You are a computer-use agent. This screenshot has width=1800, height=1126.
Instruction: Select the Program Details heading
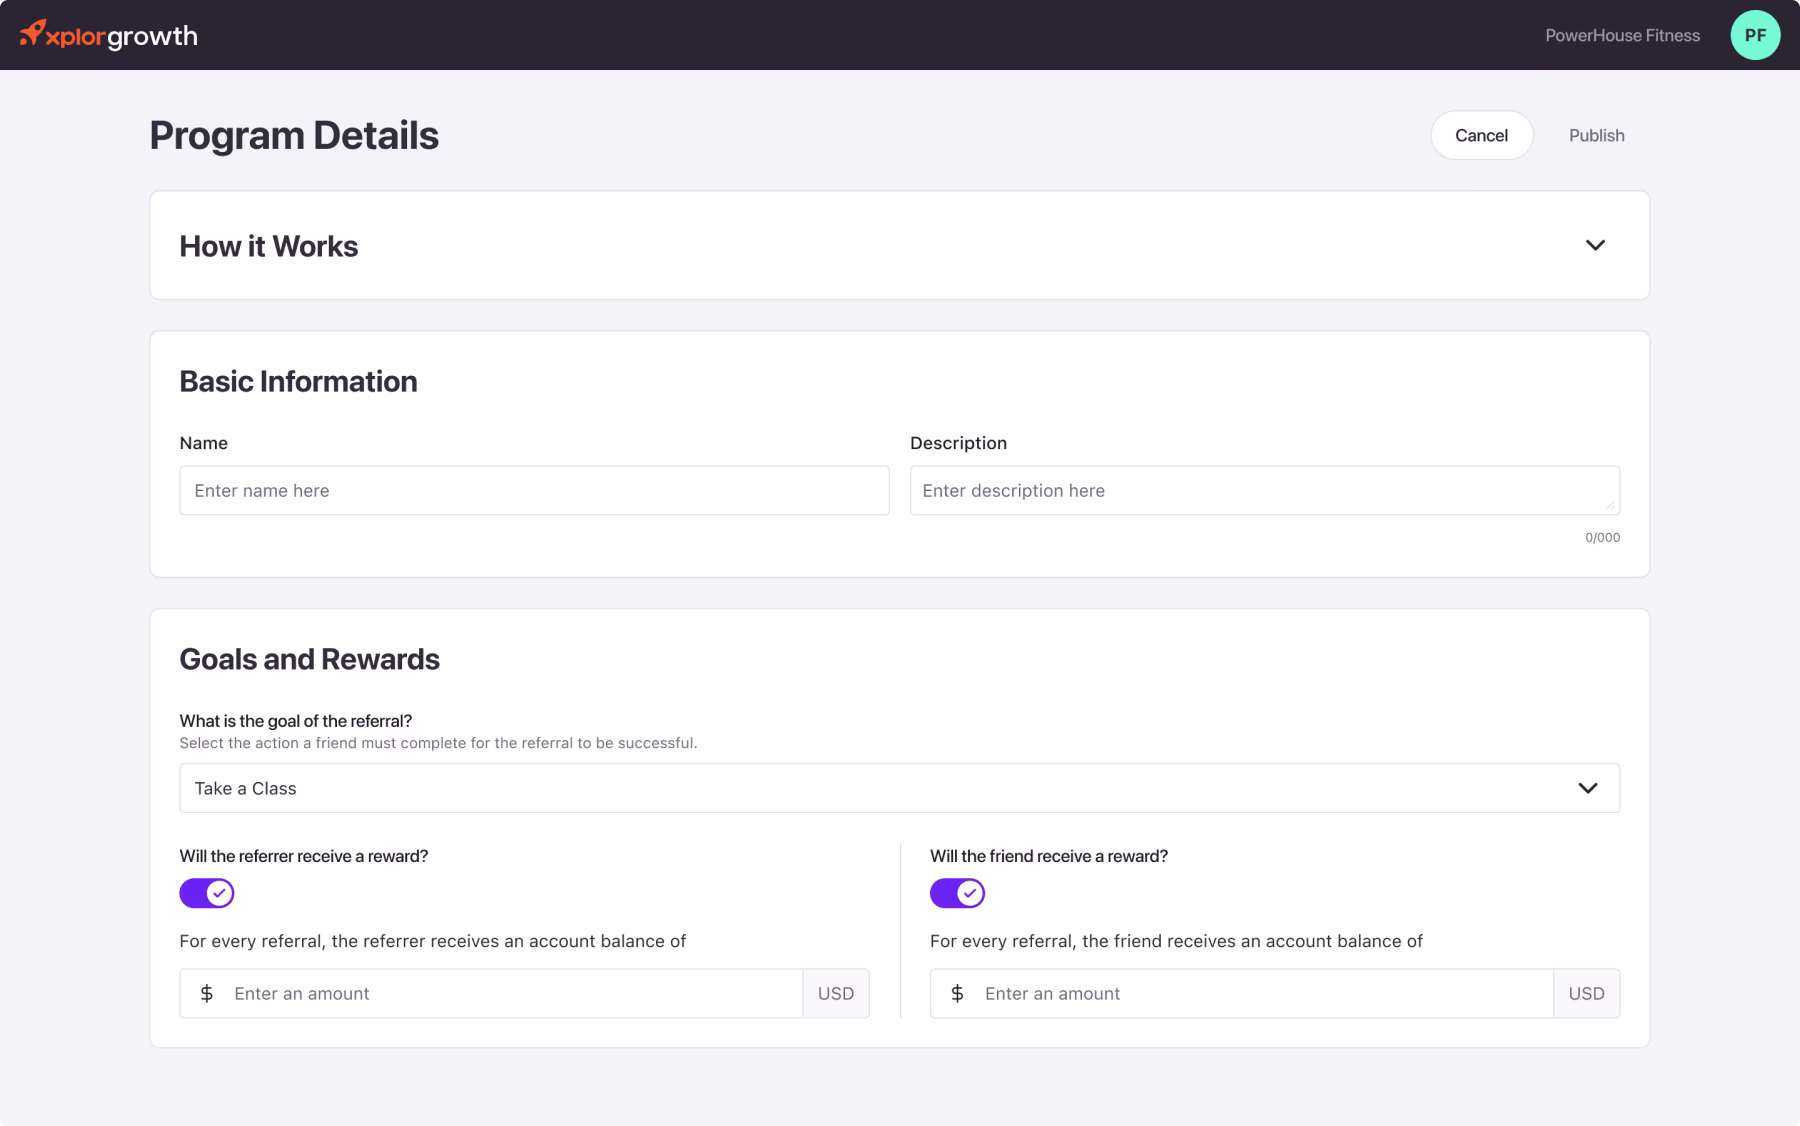click(x=294, y=135)
